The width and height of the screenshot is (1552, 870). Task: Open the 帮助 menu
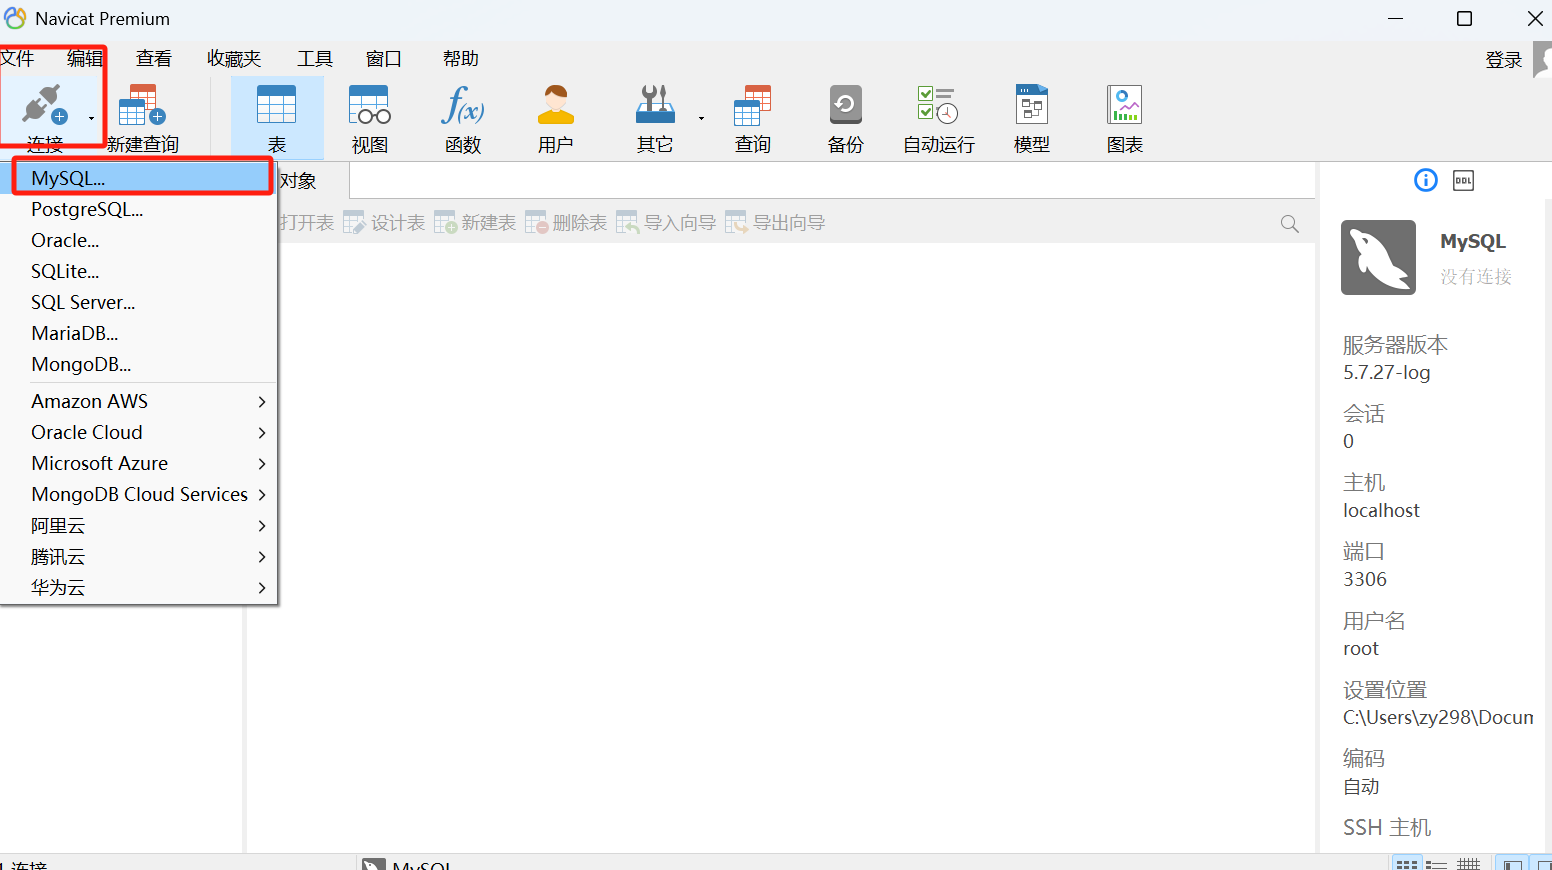pyautogui.click(x=461, y=59)
